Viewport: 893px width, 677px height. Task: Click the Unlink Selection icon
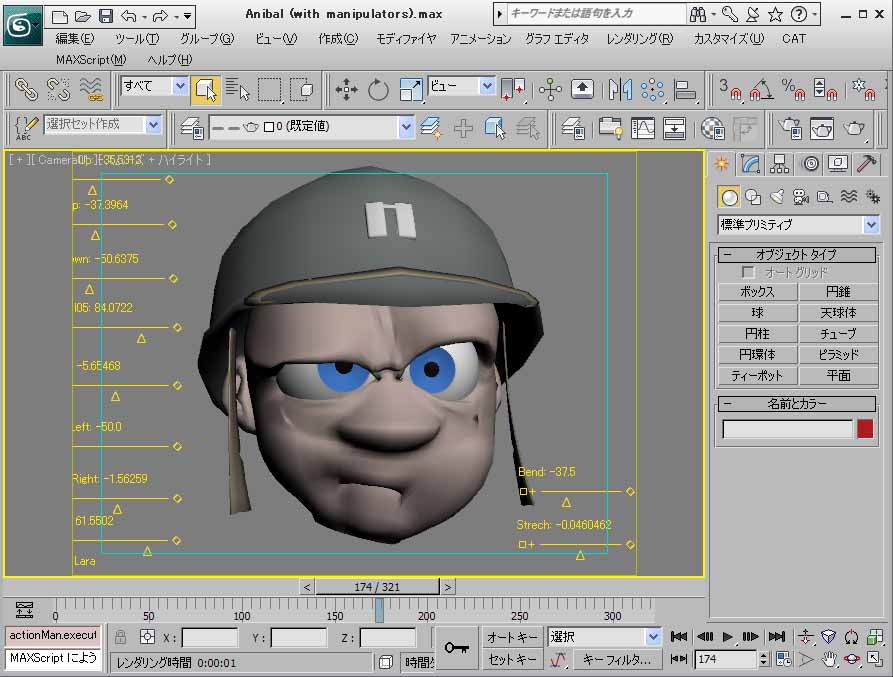coord(58,90)
